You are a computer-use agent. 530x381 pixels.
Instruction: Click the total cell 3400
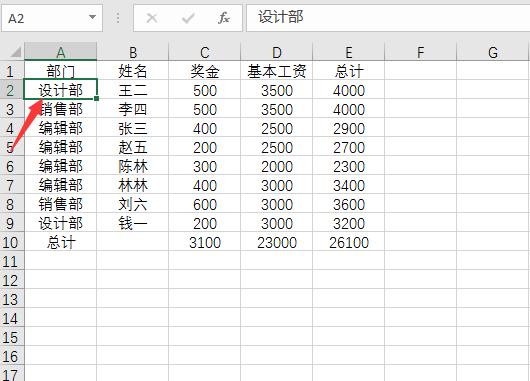point(348,185)
